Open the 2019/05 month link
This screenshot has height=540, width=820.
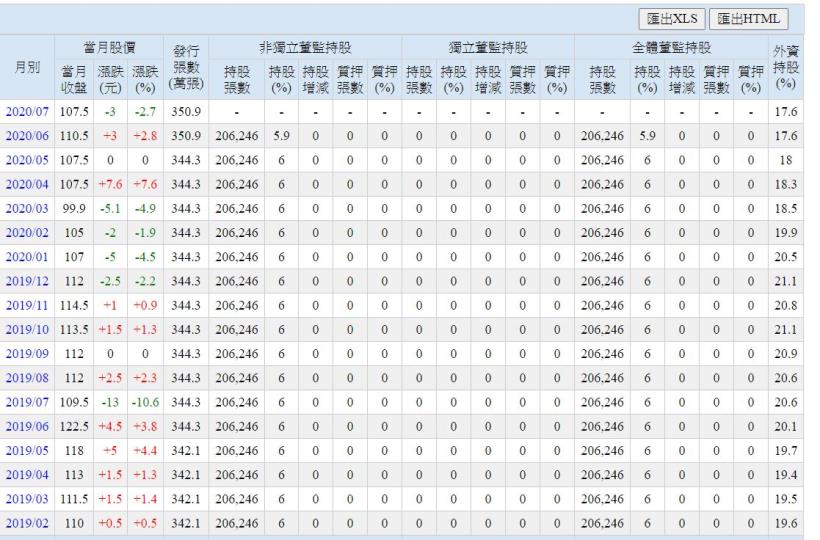pyautogui.click(x=27, y=451)
